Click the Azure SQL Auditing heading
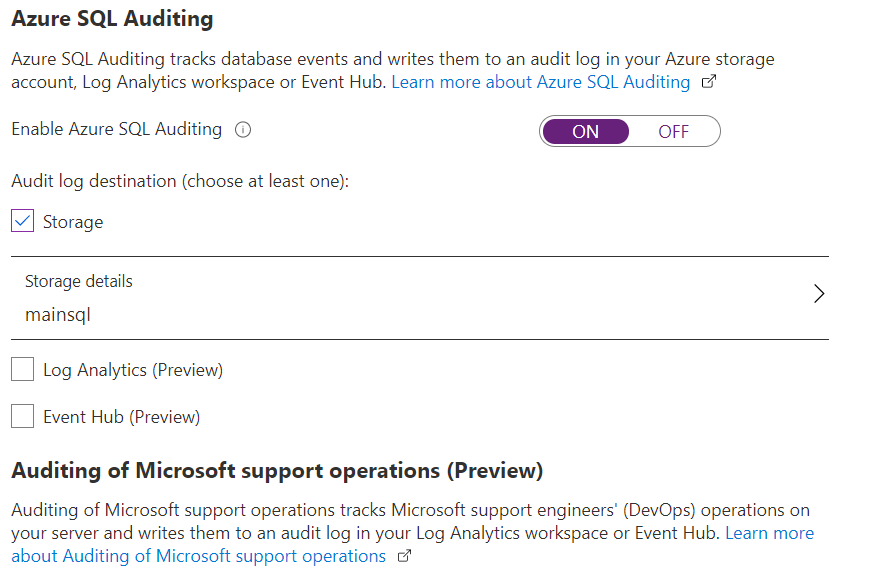873x574 pixels. click(112, 18)
